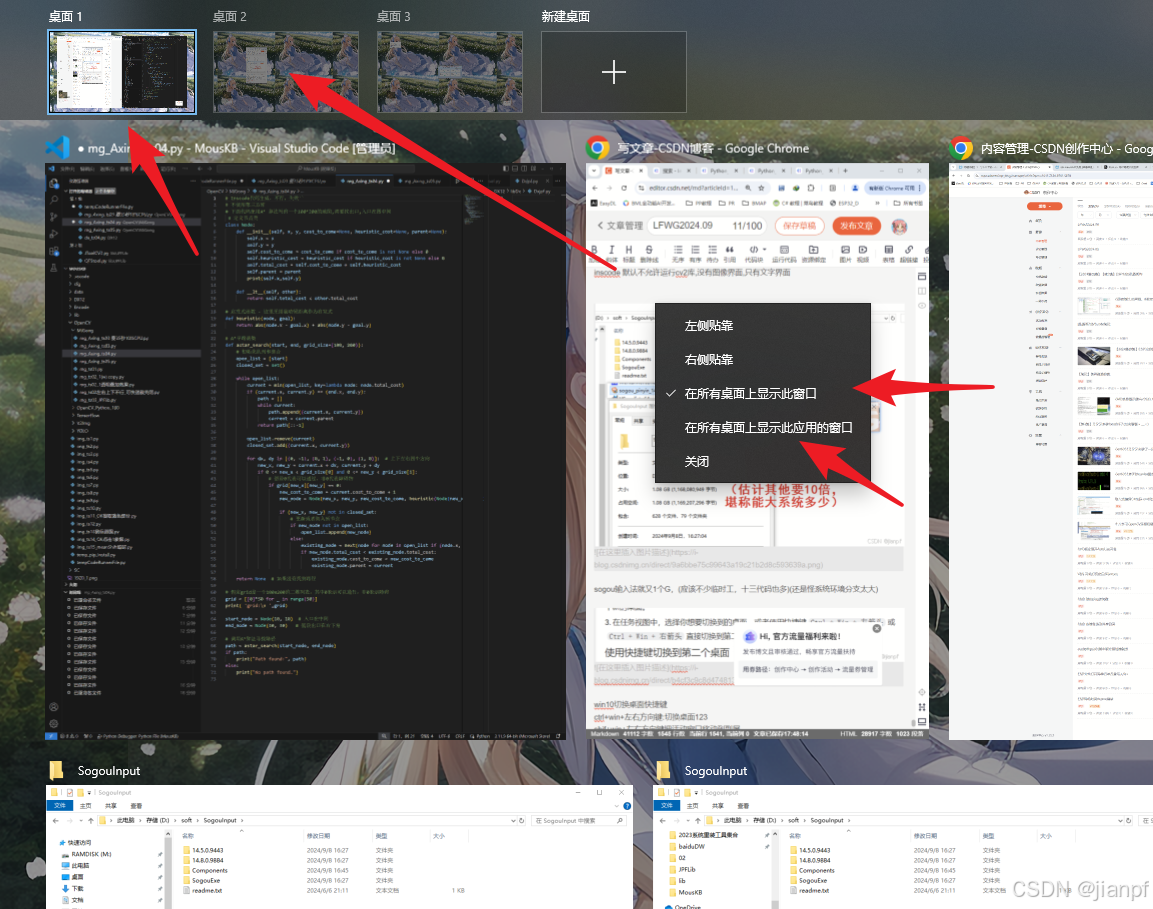Insert hyperlink with the 超链接 icon
1153x909 pixels.
pos(909,252)
